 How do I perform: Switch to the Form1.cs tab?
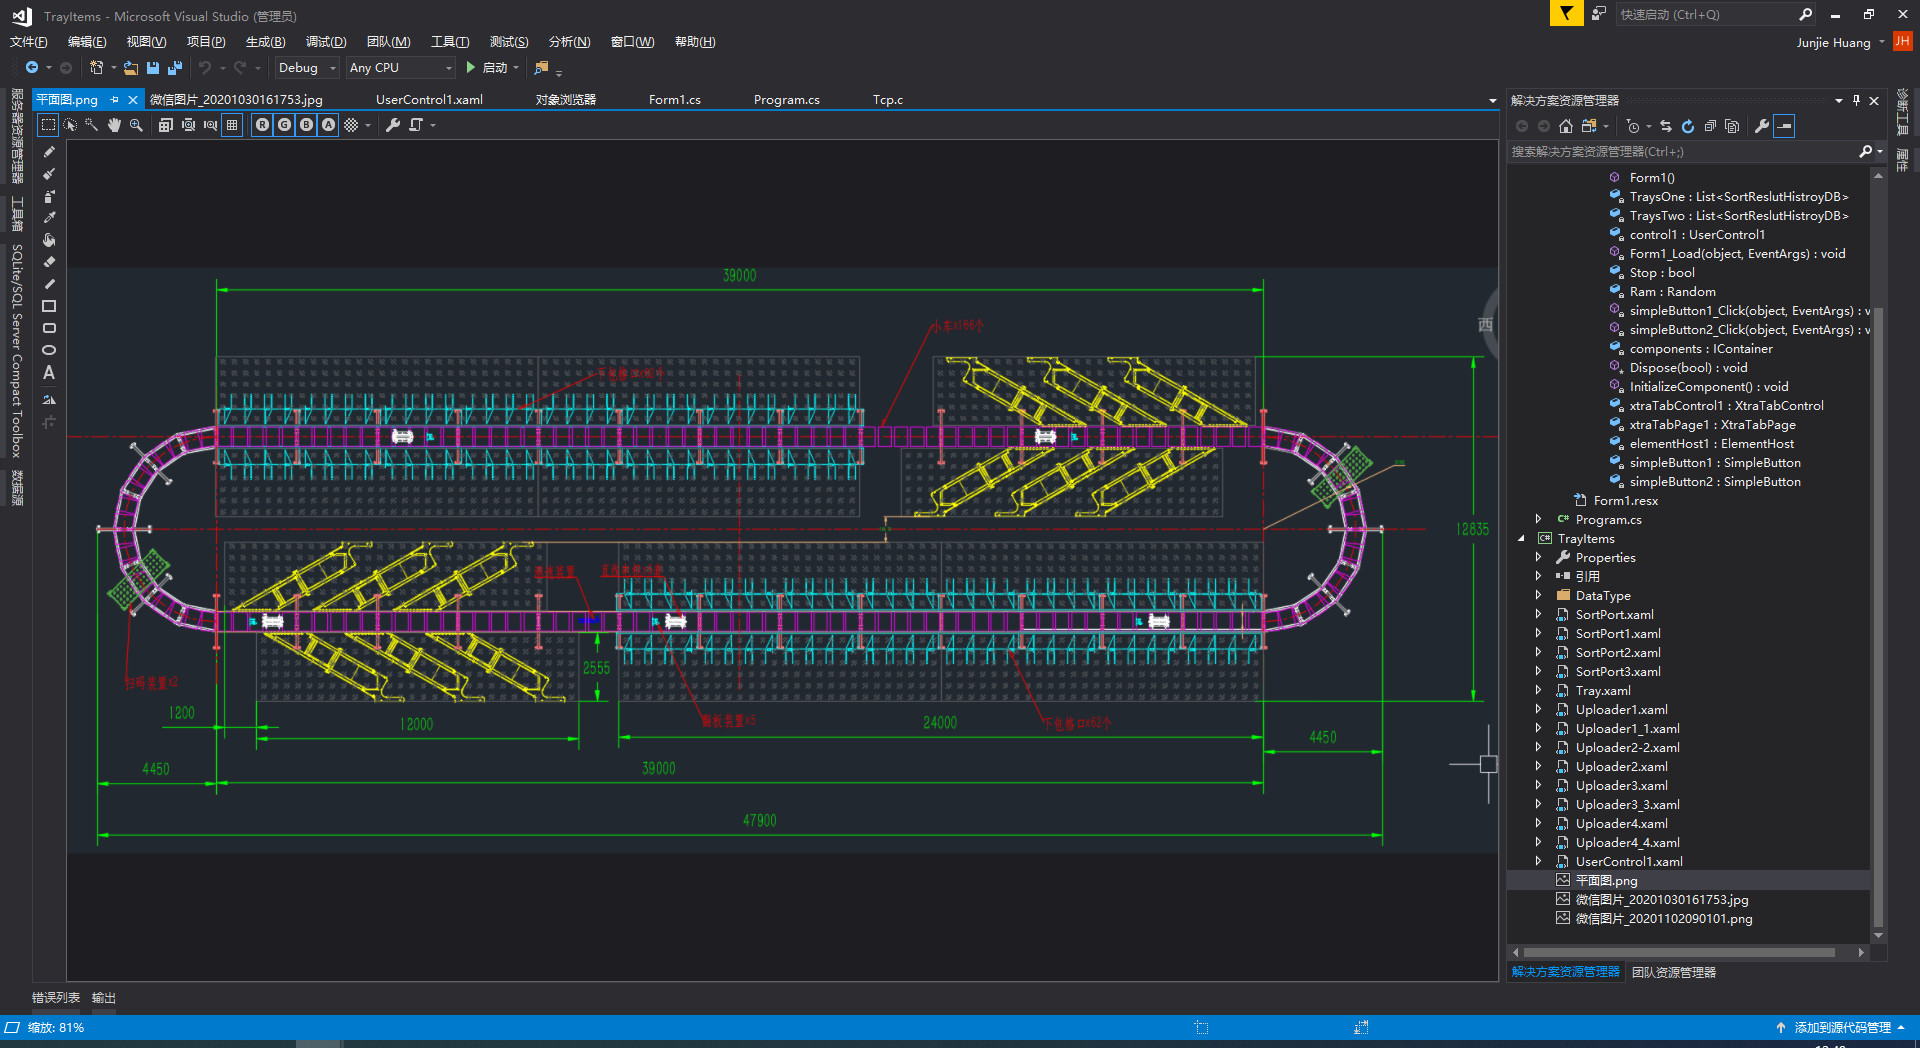tap(674, 100)
